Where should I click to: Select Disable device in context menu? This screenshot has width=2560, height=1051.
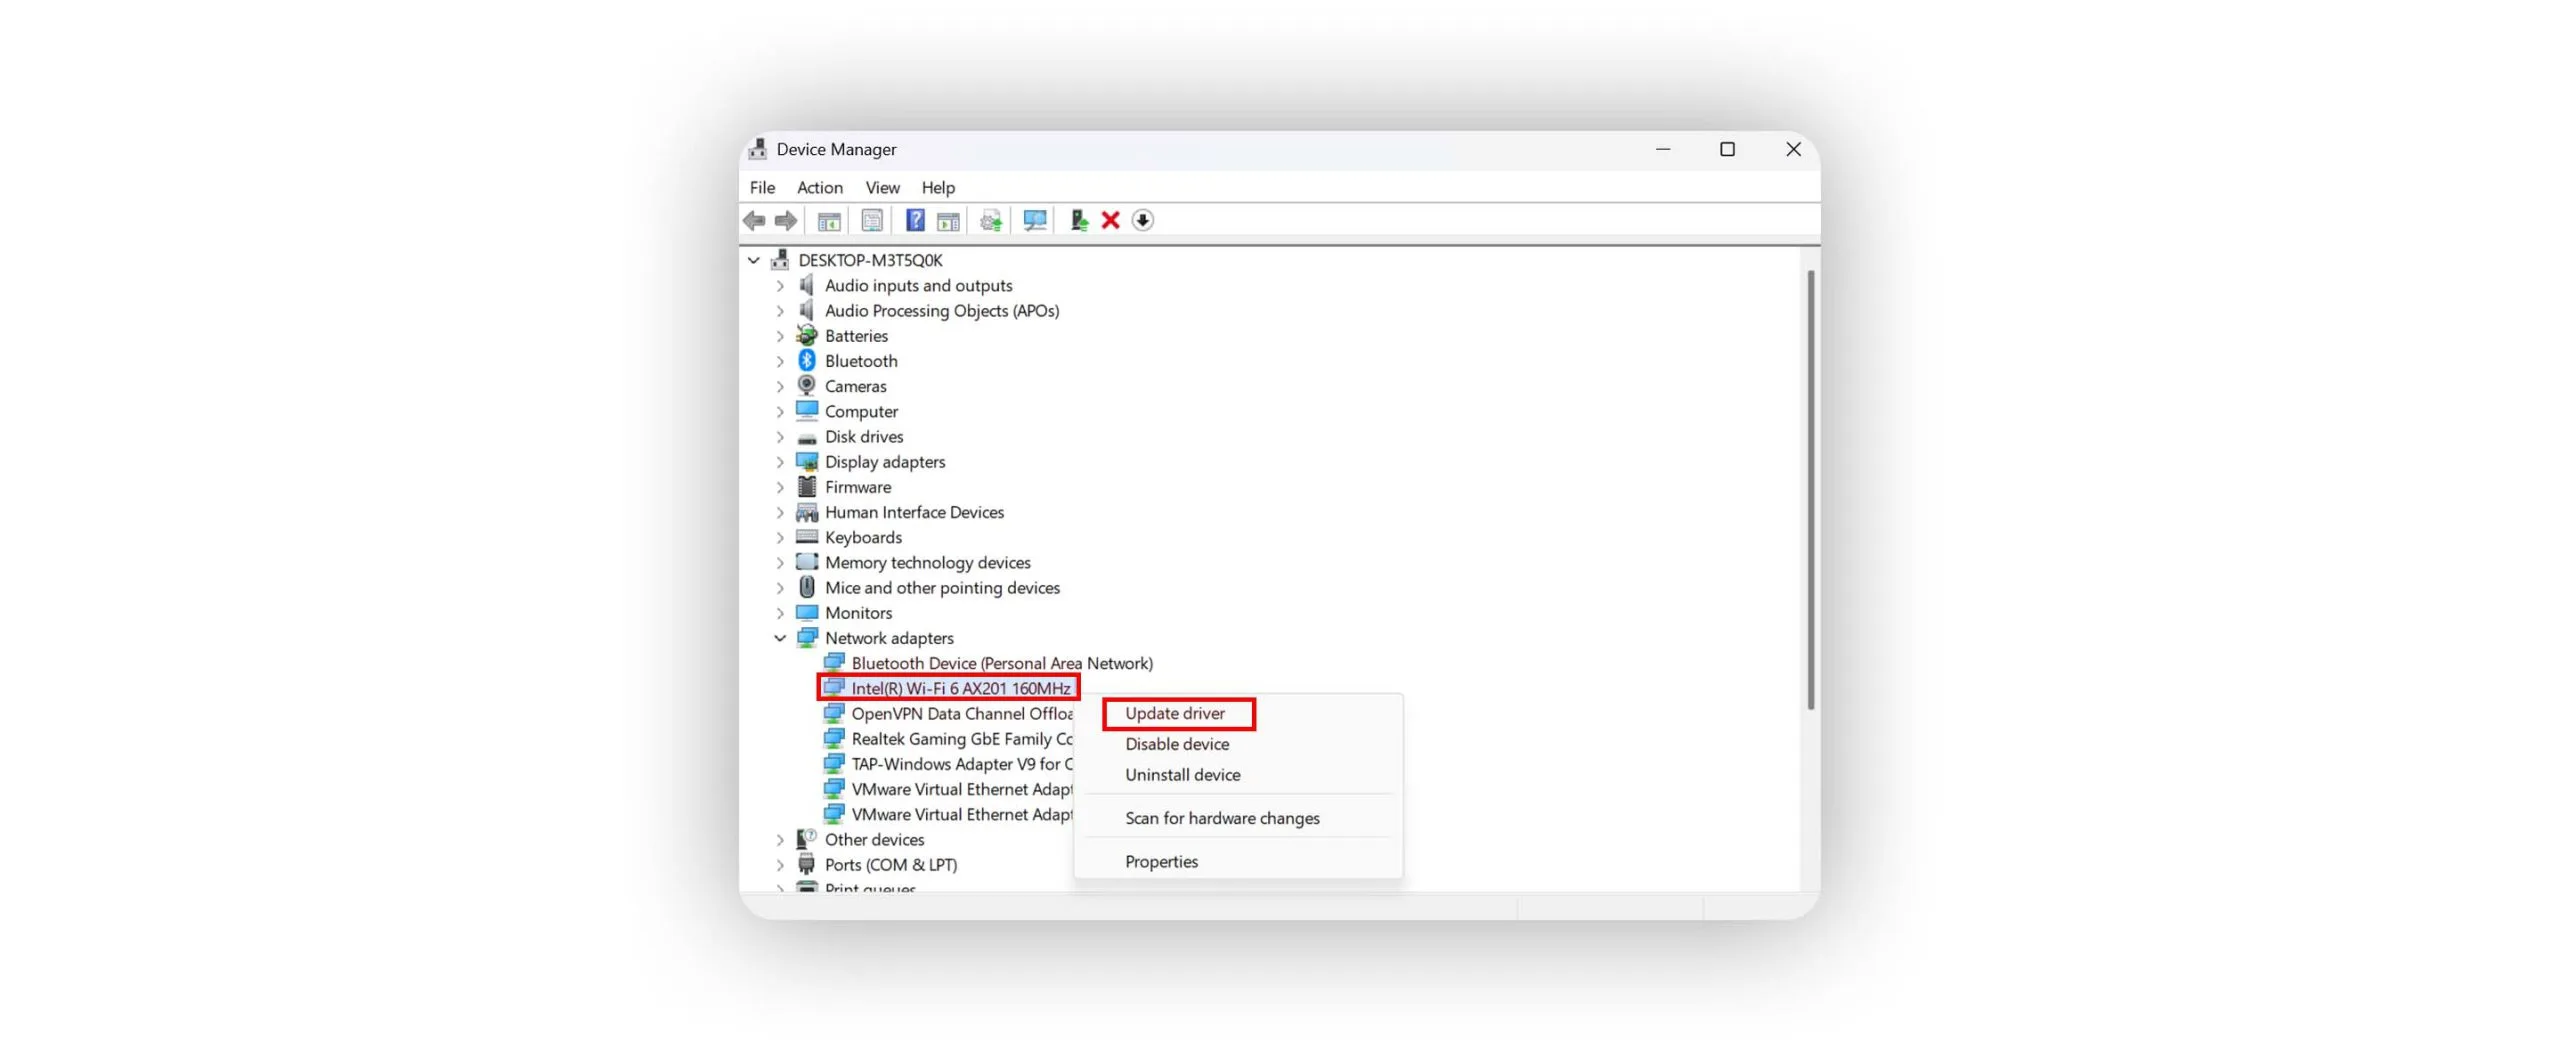pos(1177,744)
